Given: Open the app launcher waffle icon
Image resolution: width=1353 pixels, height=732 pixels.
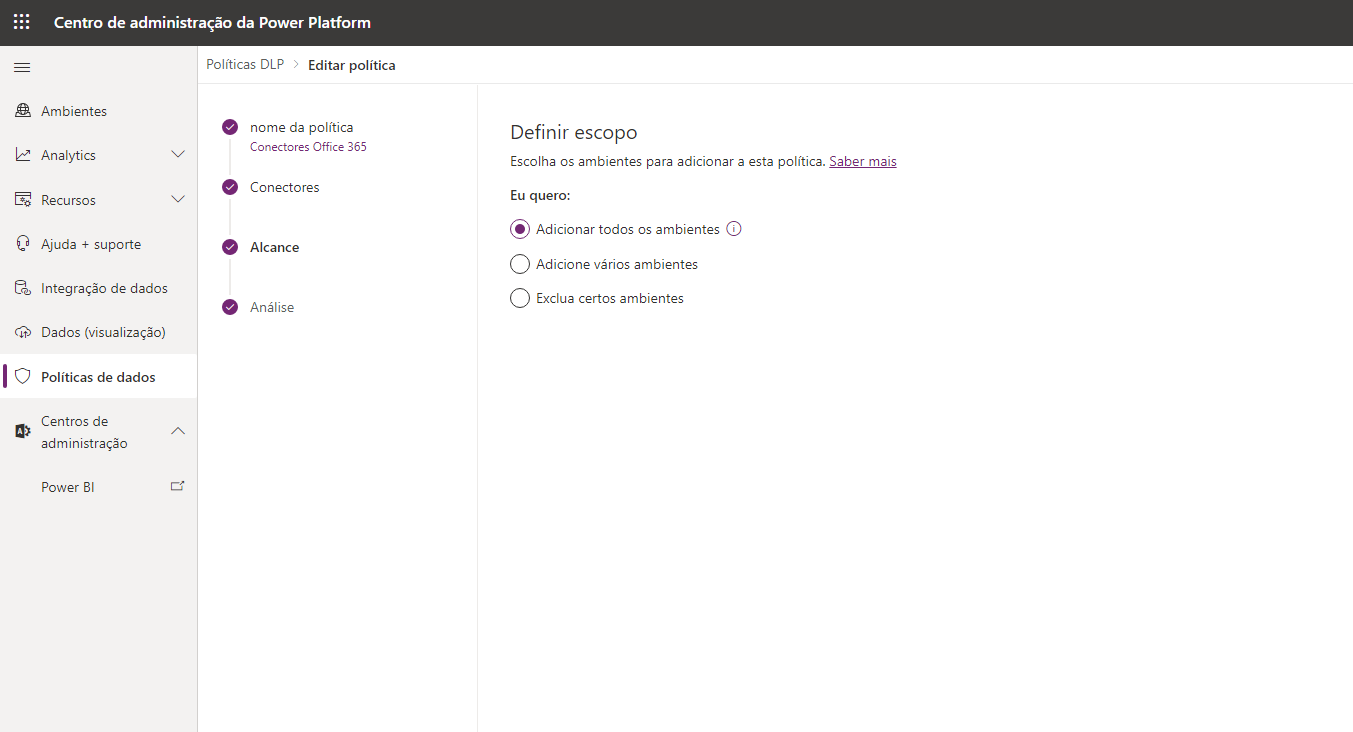Looking at the screenshot, I should 22,22.
